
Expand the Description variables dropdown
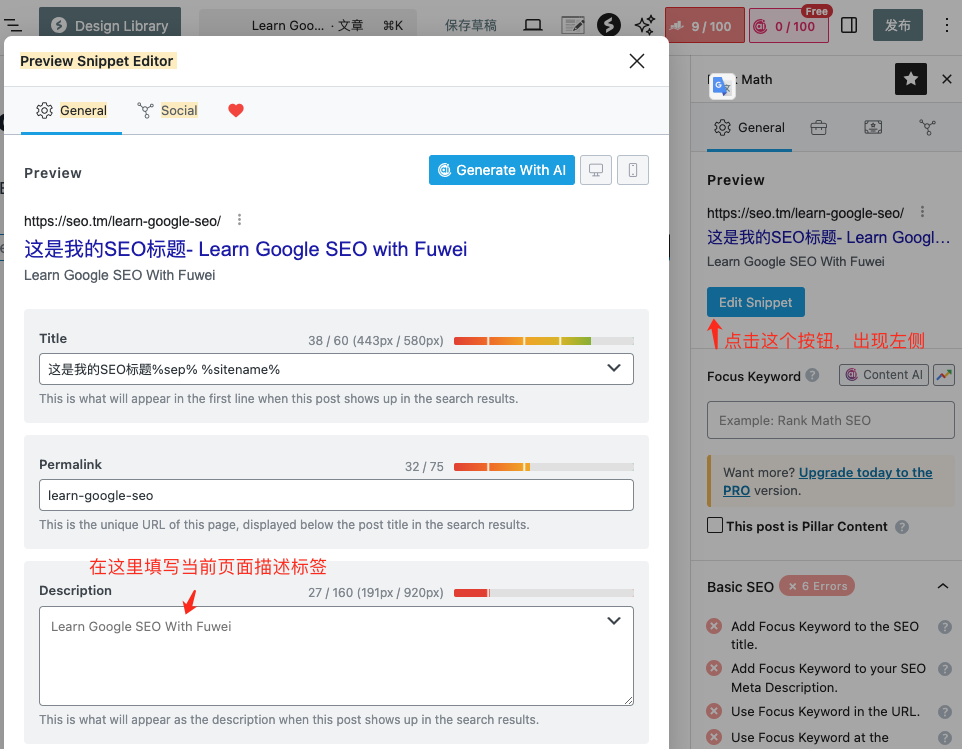click(x=614, y=620)
